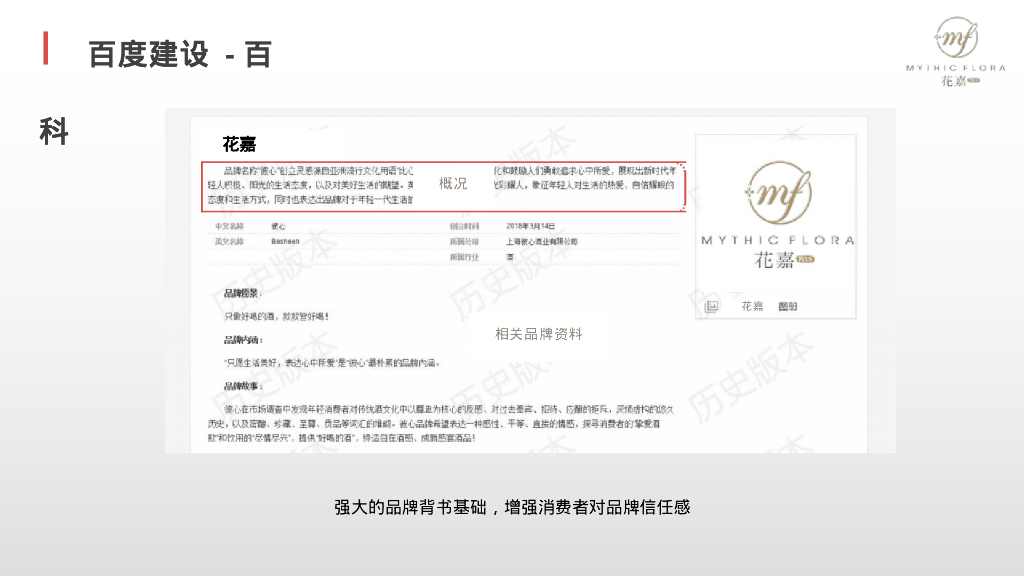
Task: Click the 英文名称 field label
Action: coord(229,242)
